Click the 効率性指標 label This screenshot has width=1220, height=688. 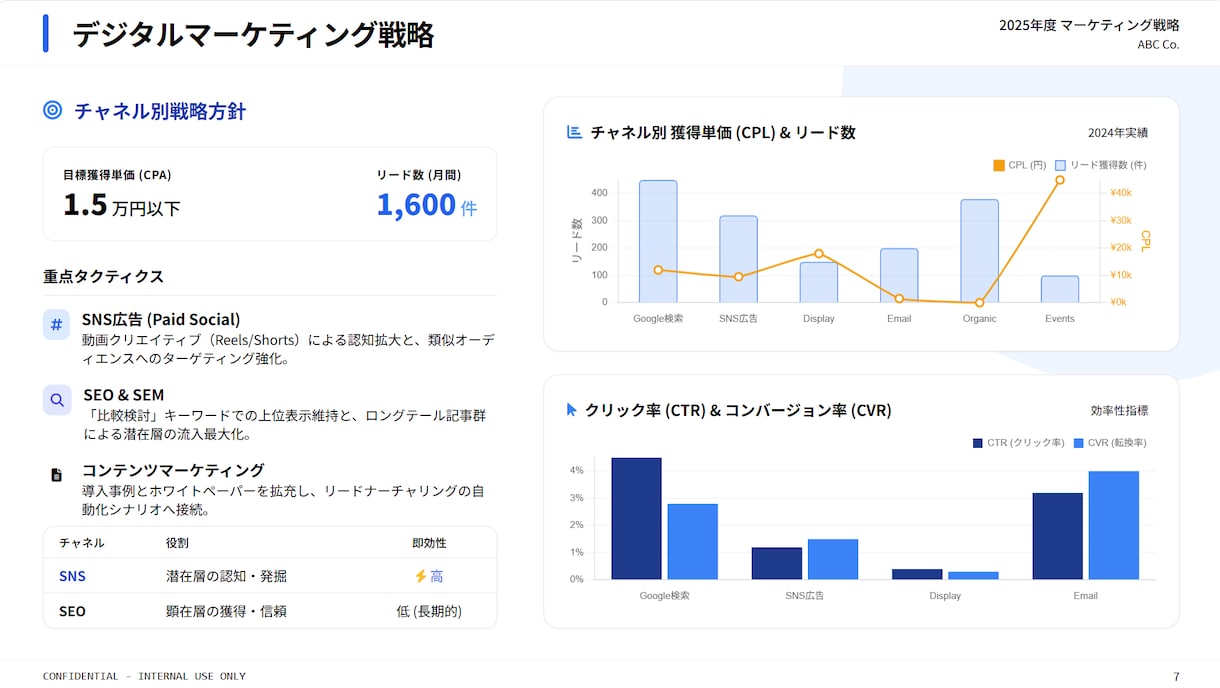[1119, 410]
